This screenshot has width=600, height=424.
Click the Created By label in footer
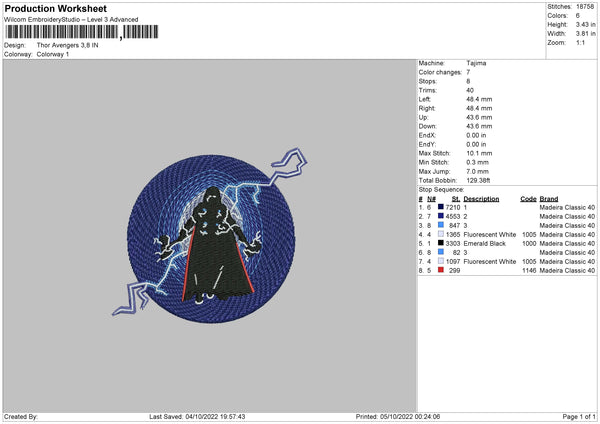pyautogui.click(x=21, y=417)
